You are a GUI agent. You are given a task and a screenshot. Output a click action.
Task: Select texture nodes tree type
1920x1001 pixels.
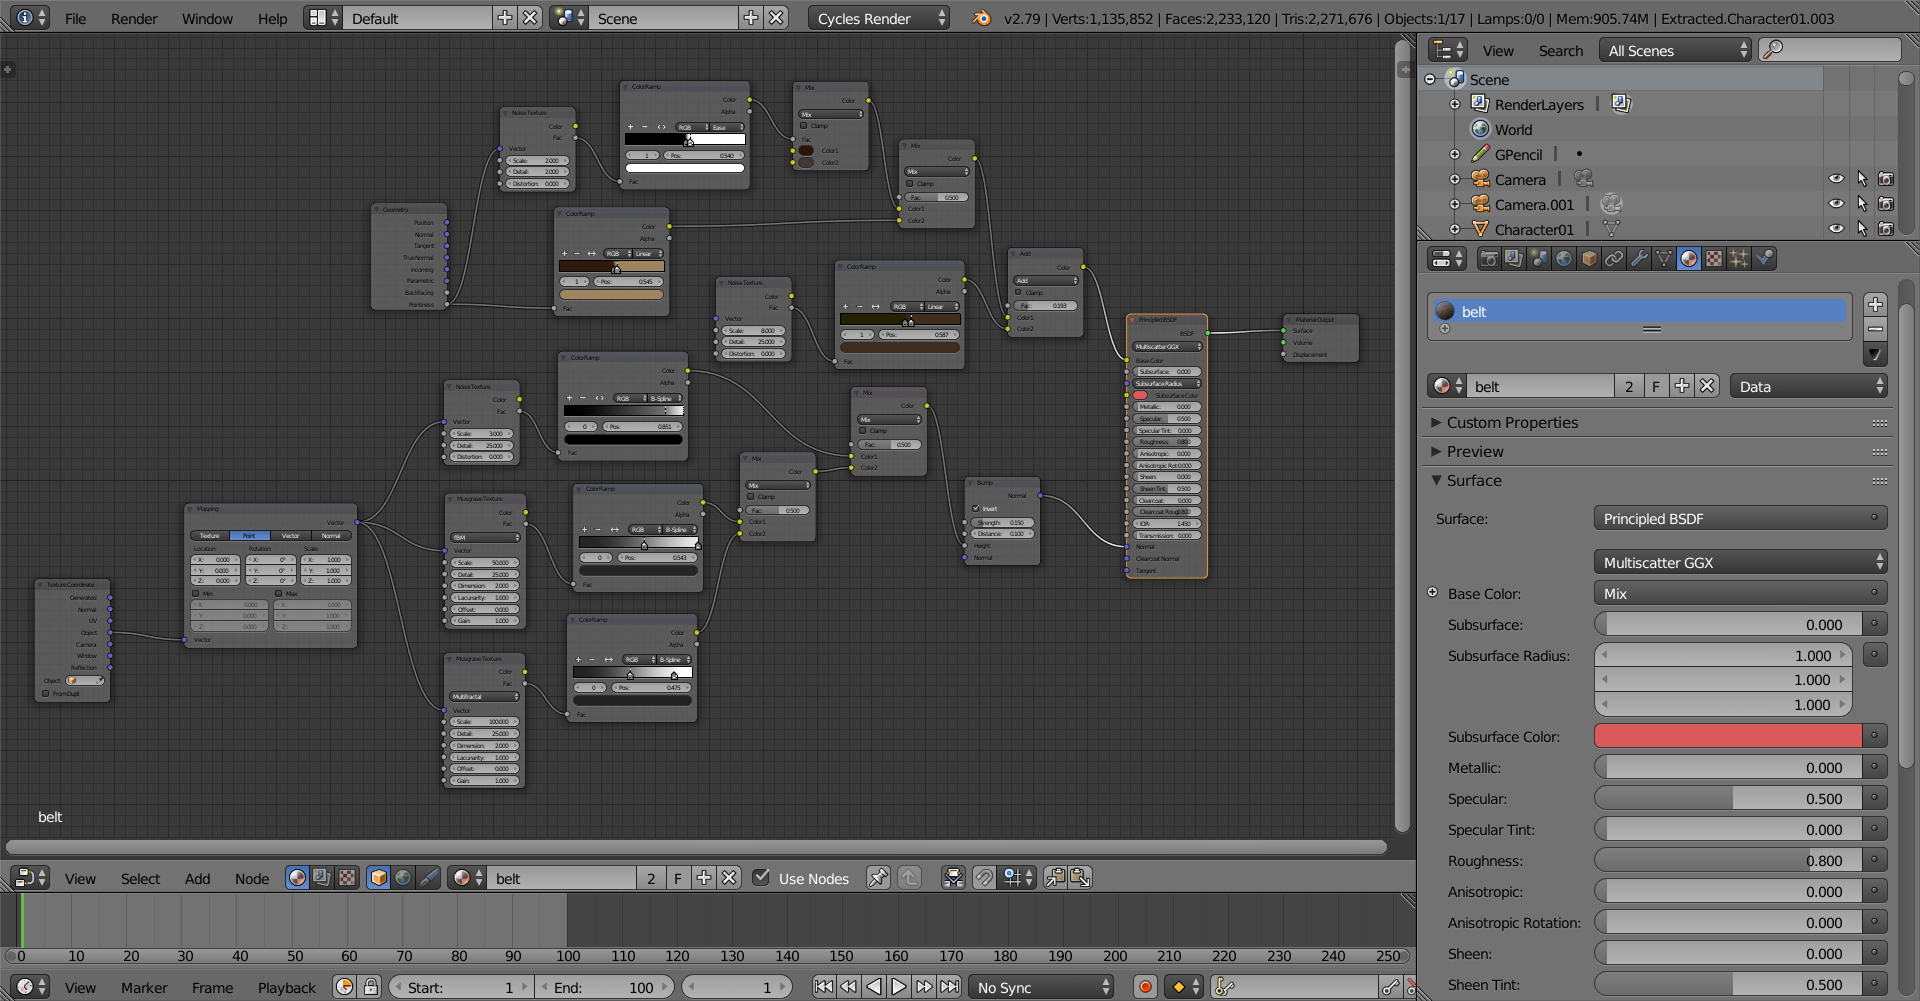click(x=347, y=878)
